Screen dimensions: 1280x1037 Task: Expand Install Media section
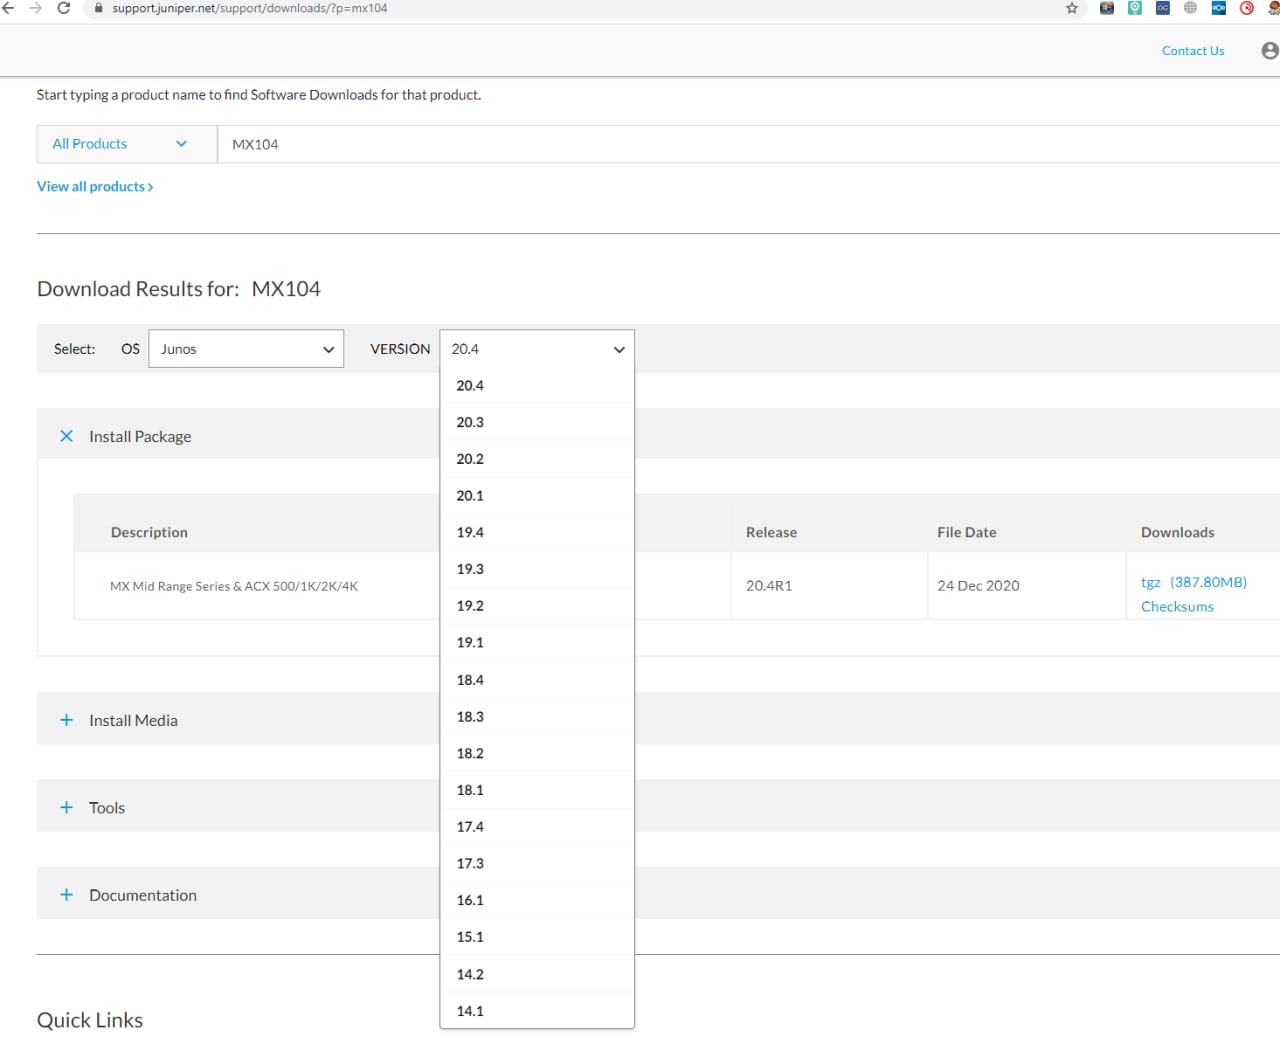[x=66, y=720]
